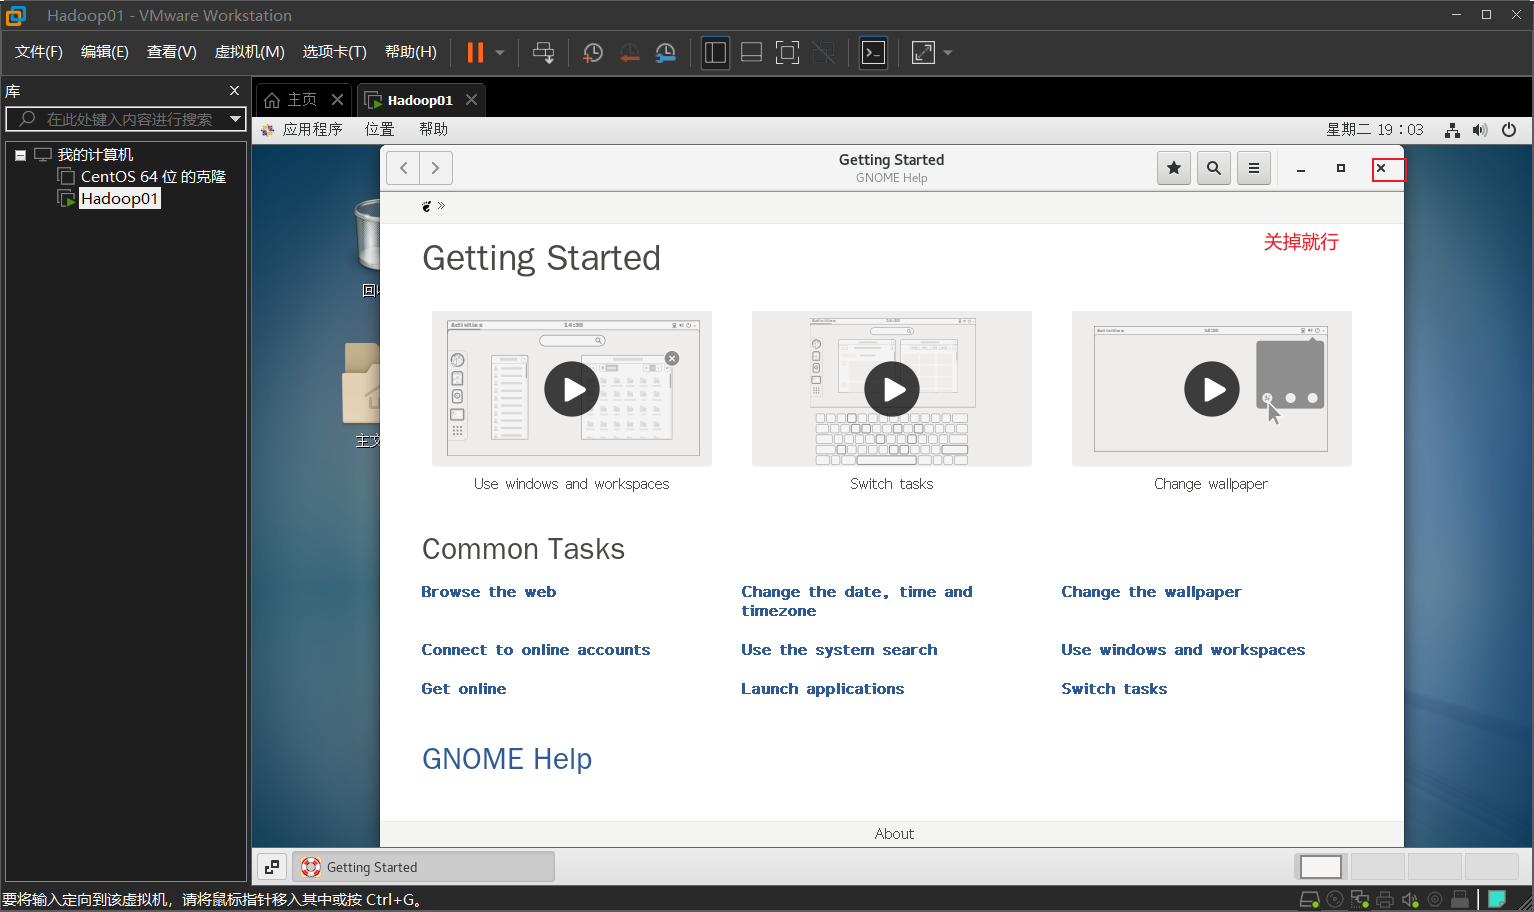Open the Get online link
The image size is (1534, 912).
(464, 689)
